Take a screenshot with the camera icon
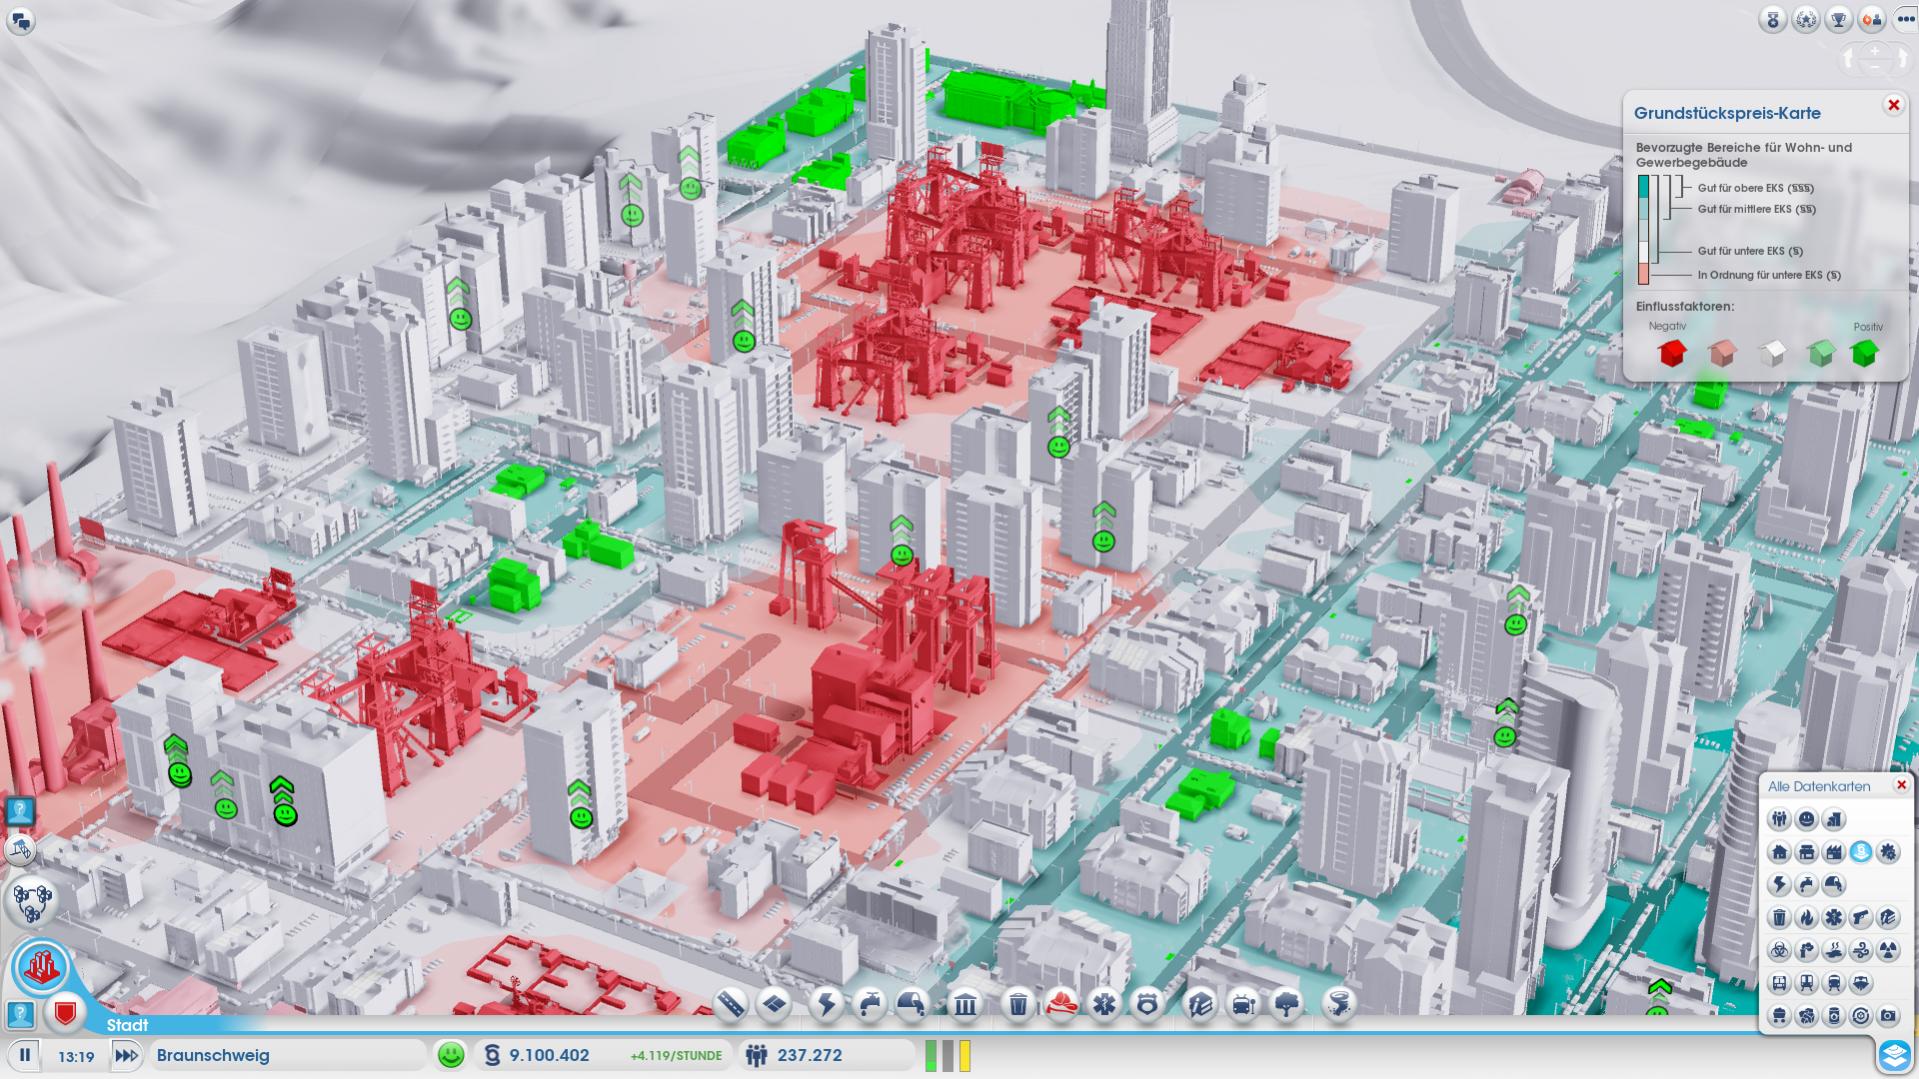Viewport: 1919px width, 1079px height. point(1887,1016)
